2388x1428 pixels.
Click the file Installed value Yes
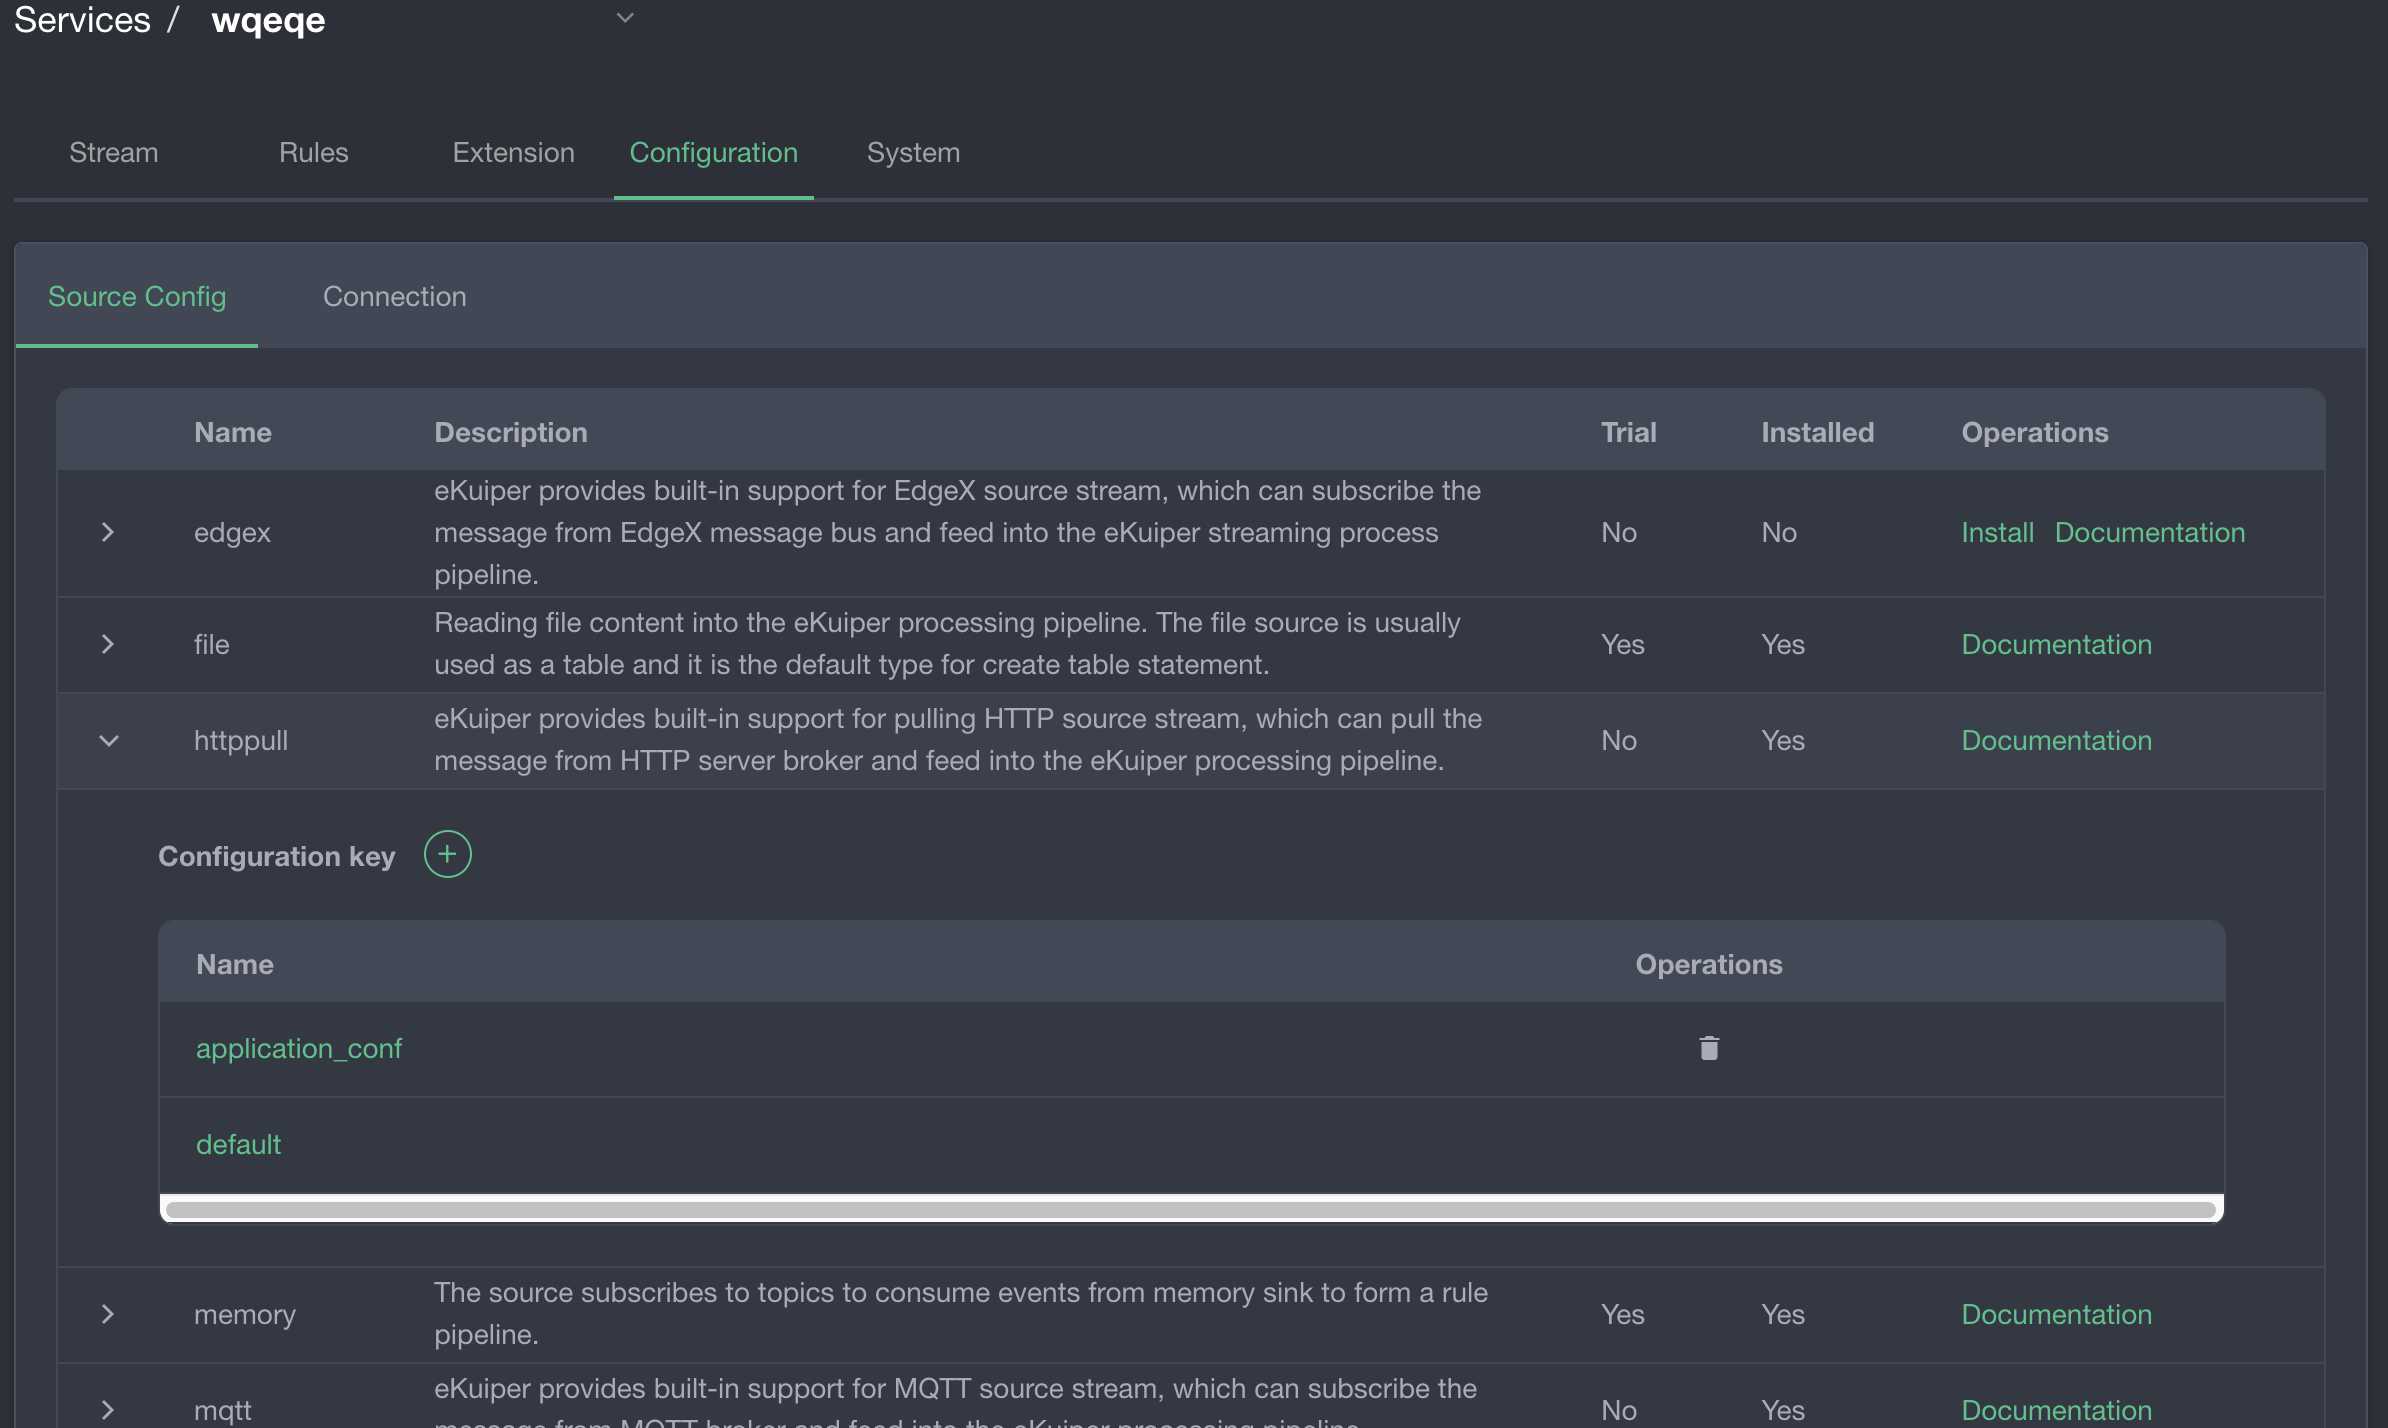(1783, 644)
